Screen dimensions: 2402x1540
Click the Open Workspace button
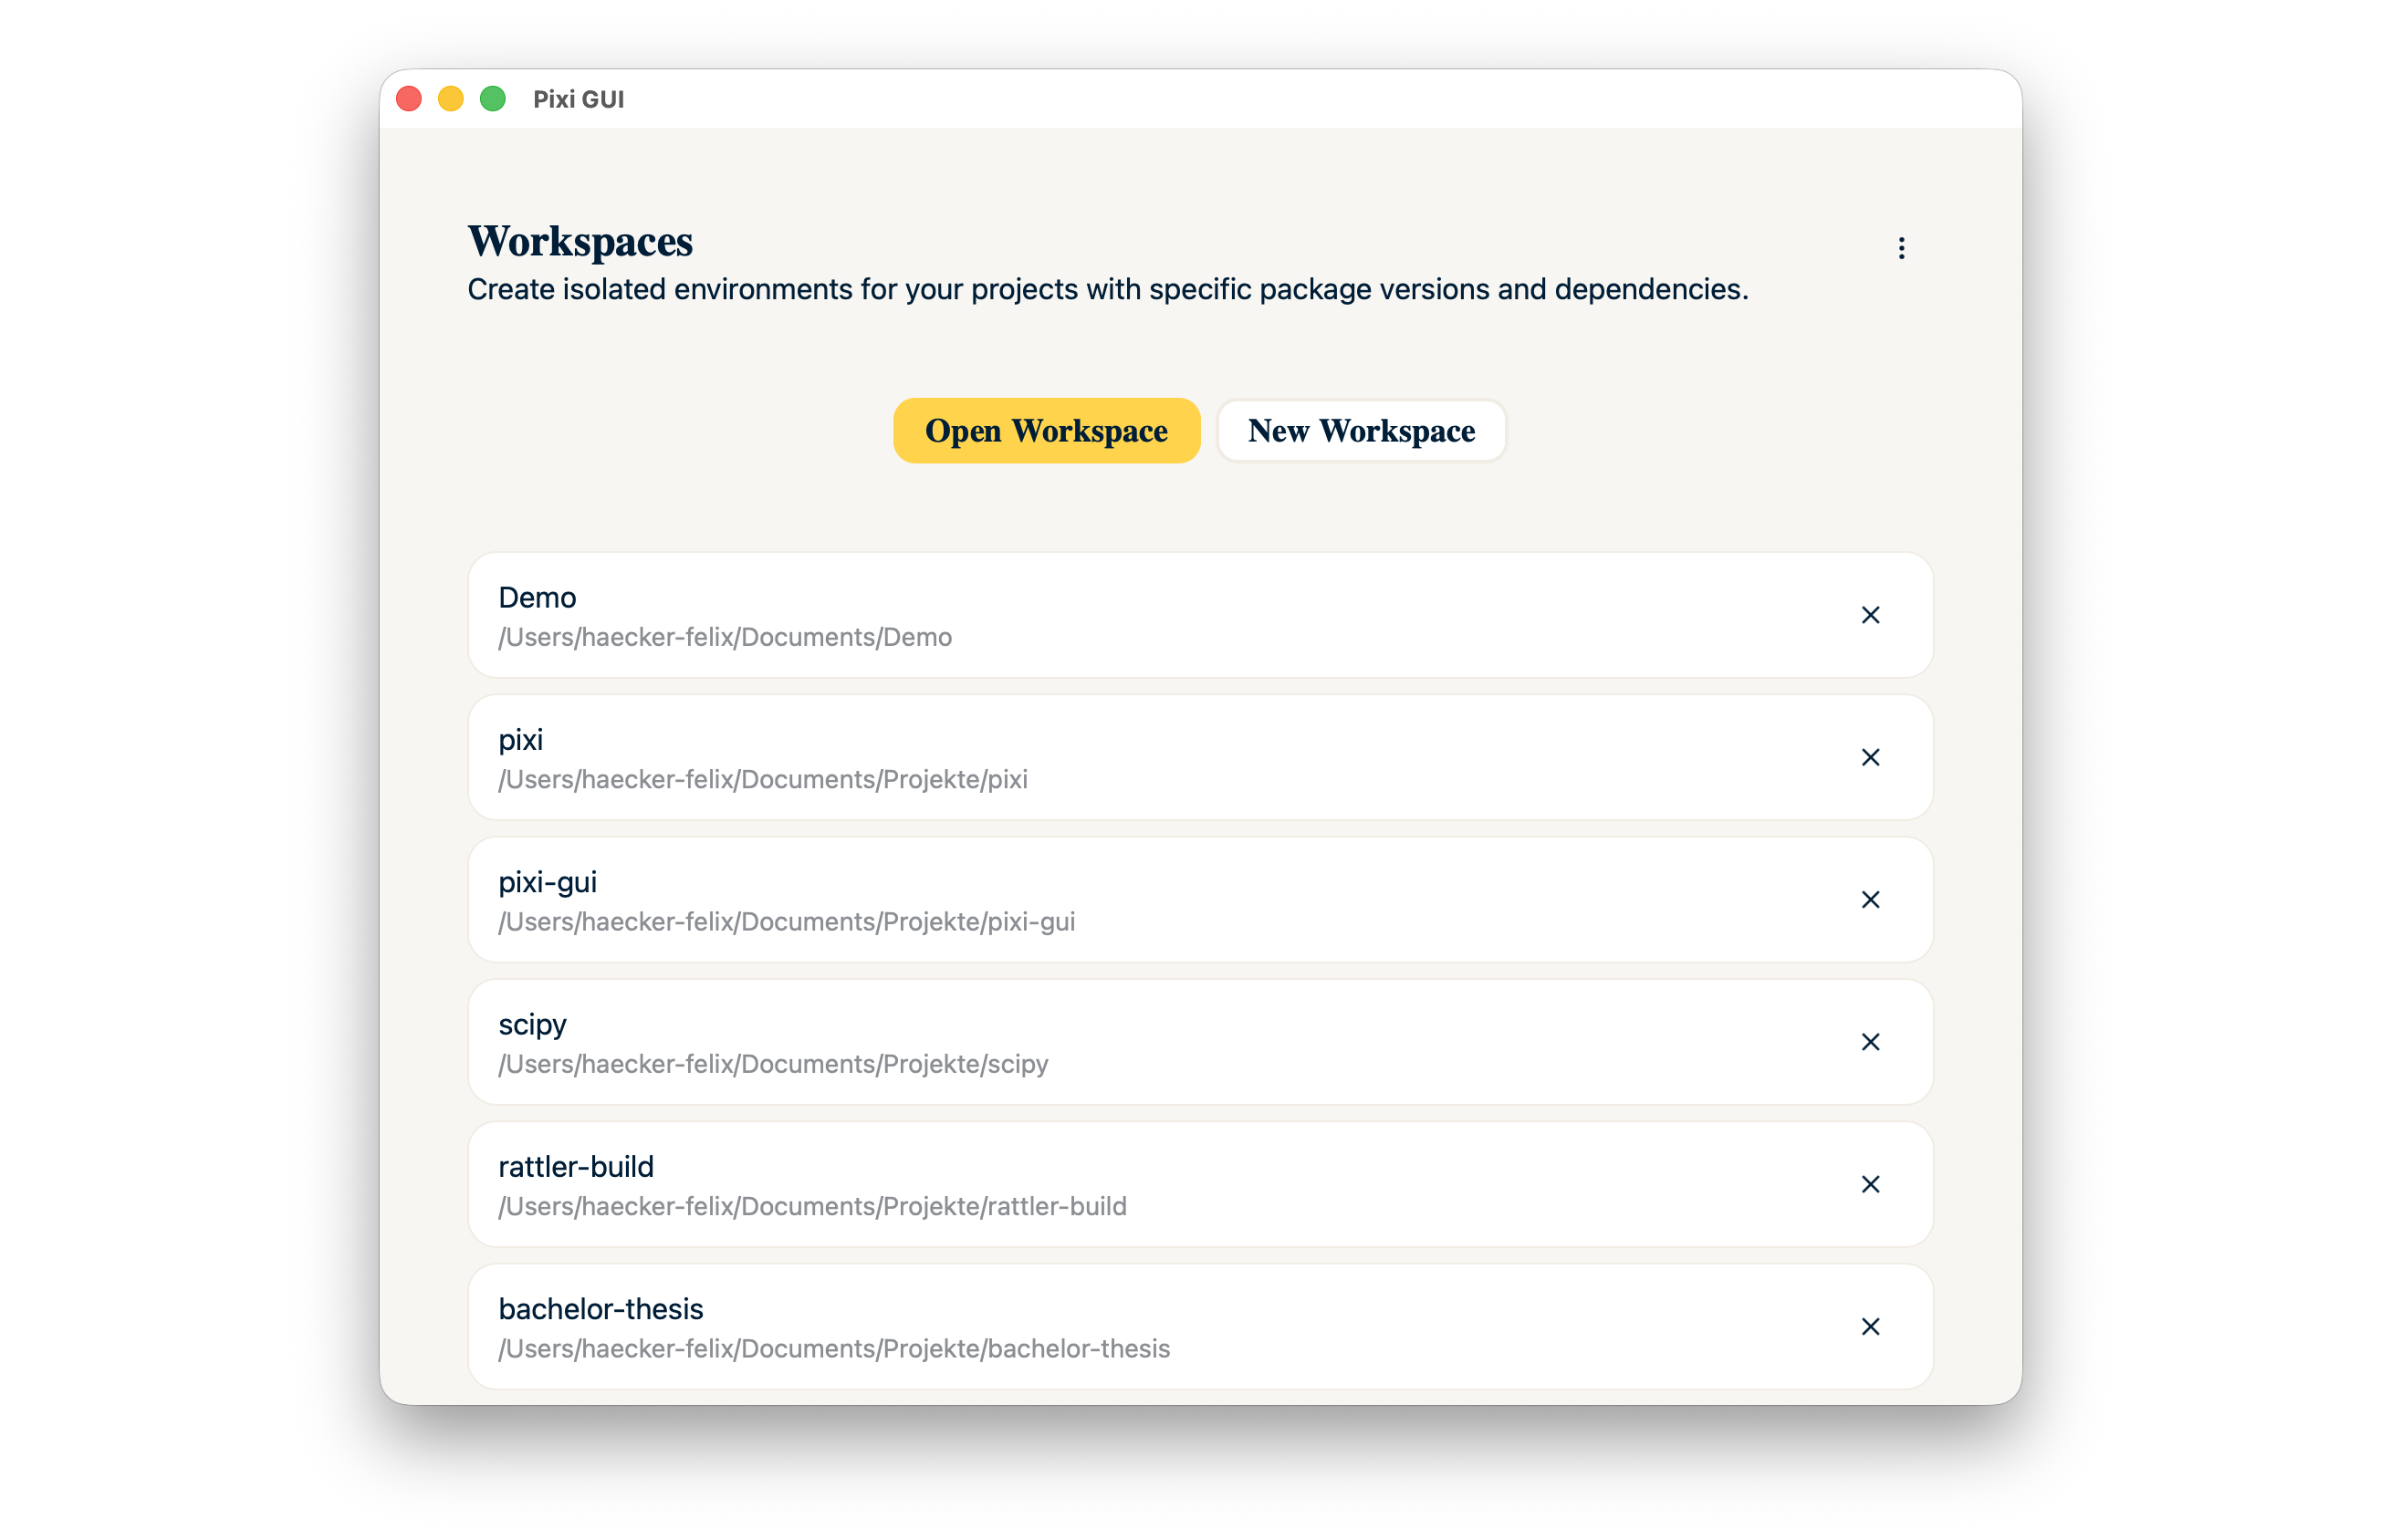pyautogui.click(x=1046, y=431)
